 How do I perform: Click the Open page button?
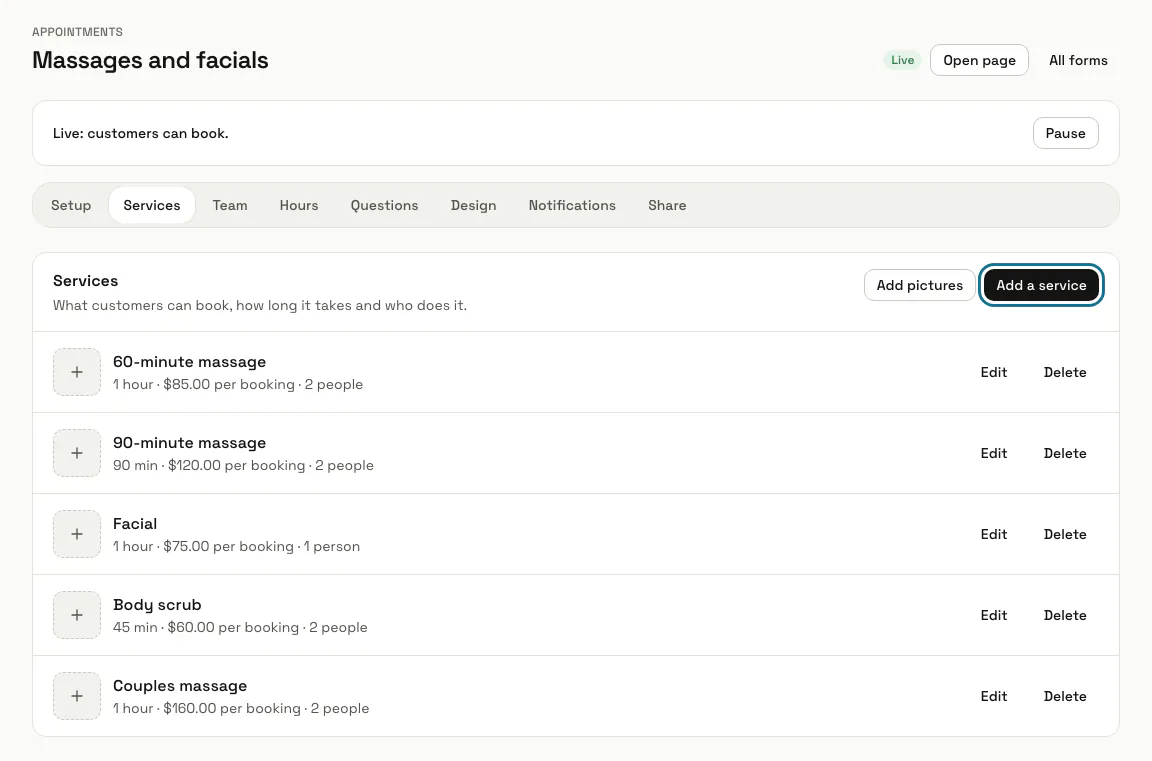pyautogui.click(x=979, y=60)
